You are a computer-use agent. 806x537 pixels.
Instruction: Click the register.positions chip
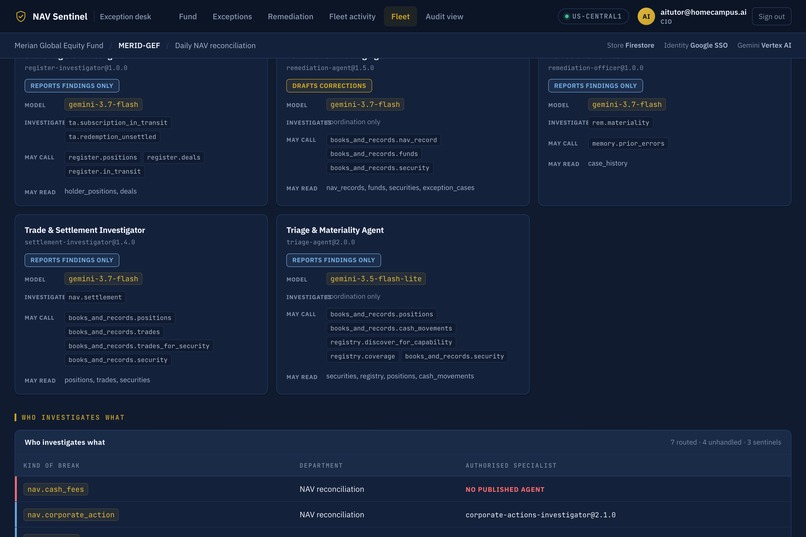103,157
